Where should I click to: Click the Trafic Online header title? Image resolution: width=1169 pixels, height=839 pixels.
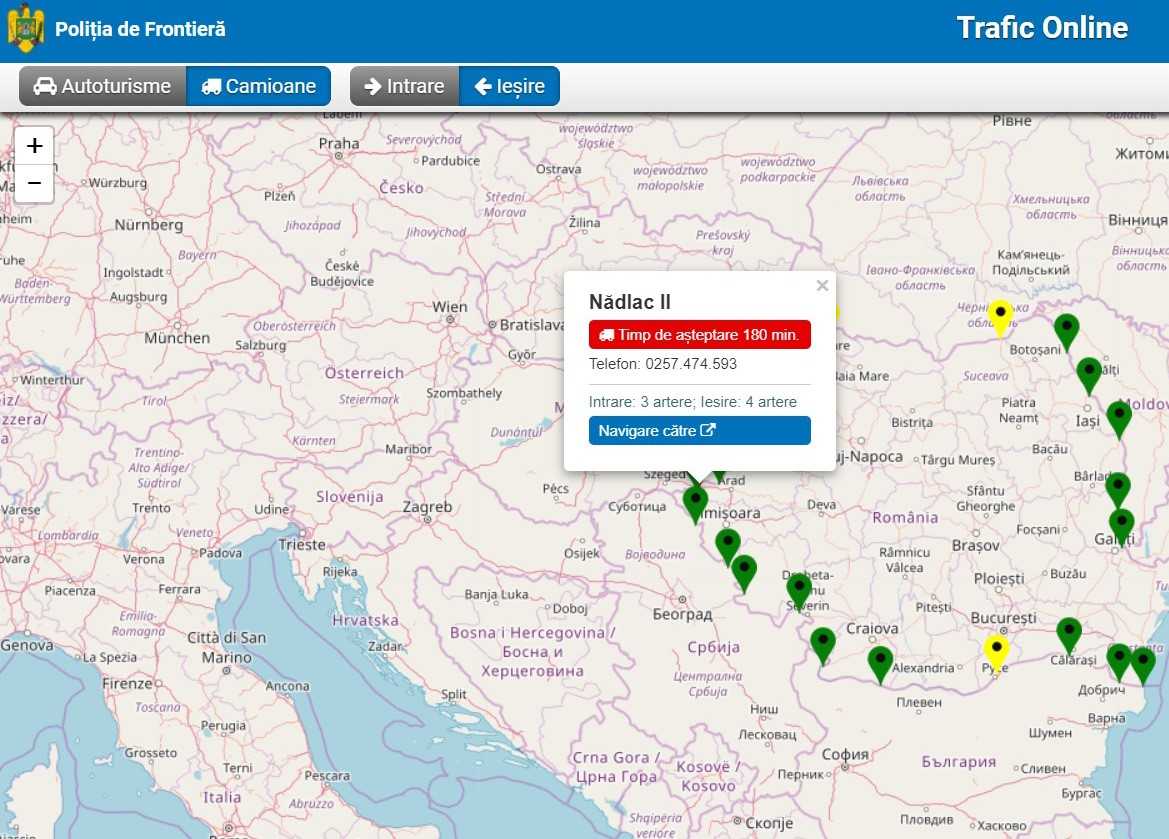coord(1041,28)
